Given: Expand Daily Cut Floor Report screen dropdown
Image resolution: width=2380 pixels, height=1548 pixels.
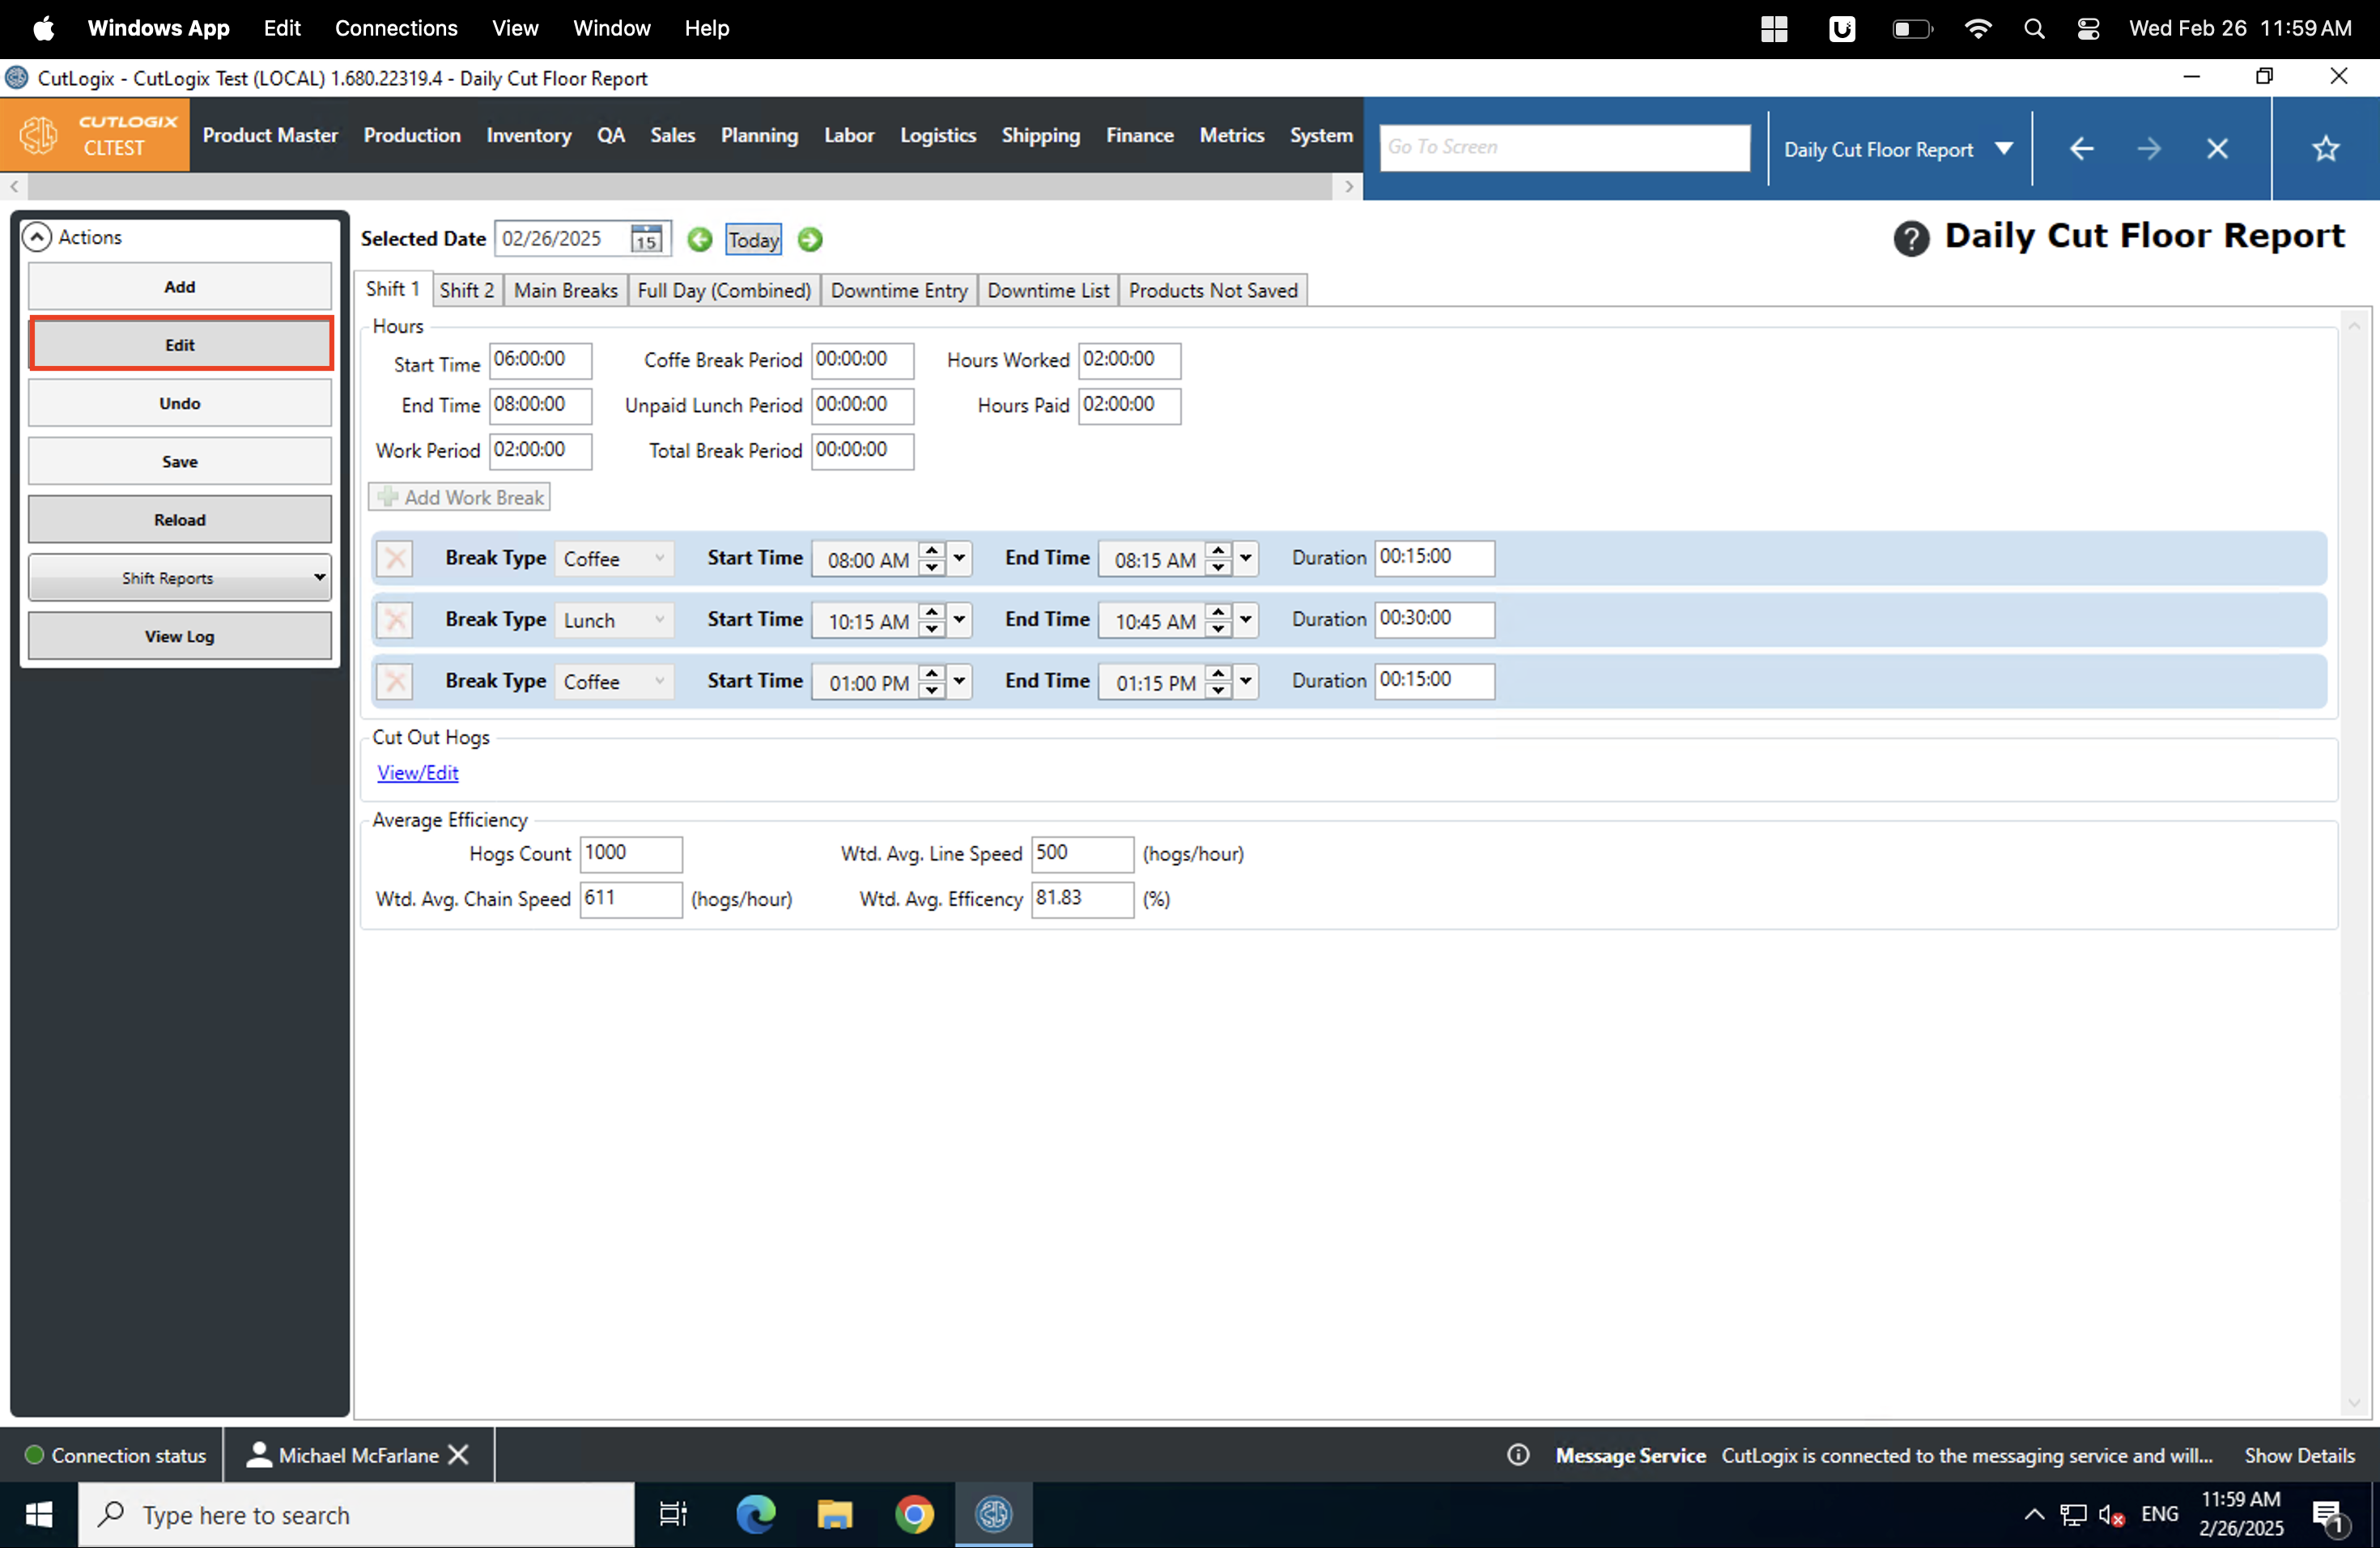Looking at the screenshot, I should (2004, 149).
